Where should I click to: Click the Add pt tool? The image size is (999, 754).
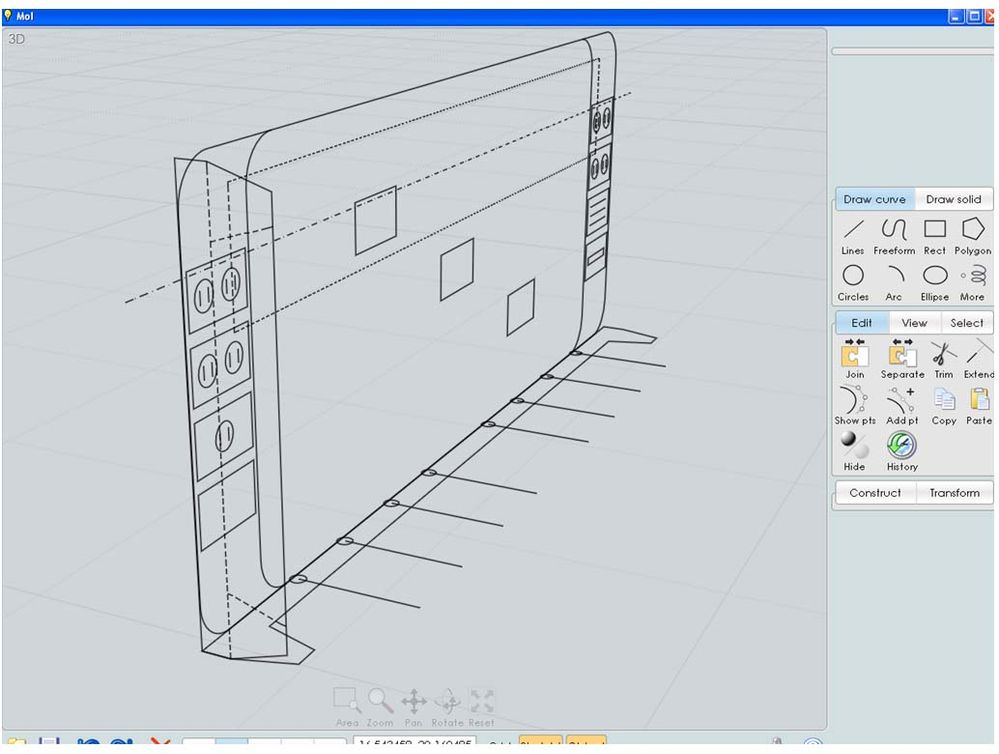(902, 405)
